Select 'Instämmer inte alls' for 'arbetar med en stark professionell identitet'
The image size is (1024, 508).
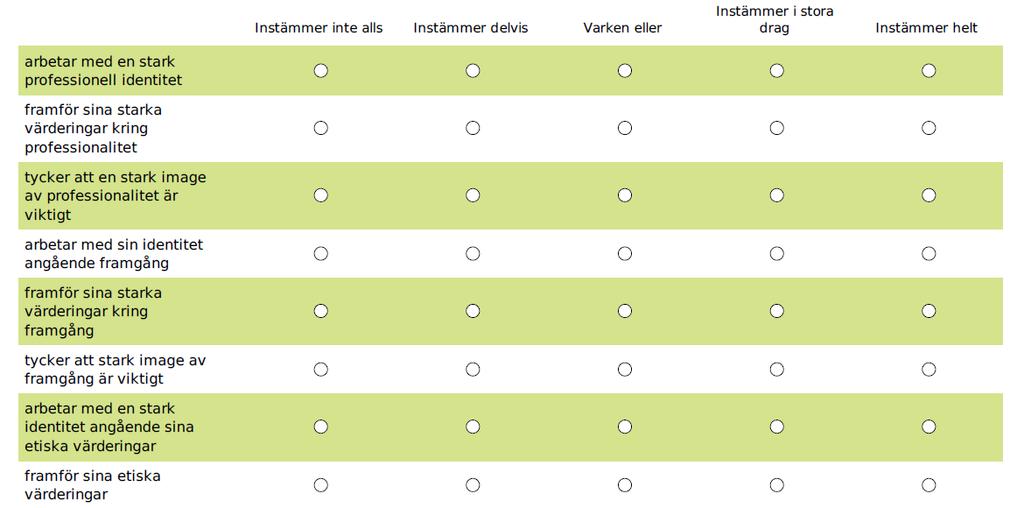[321, 71]
